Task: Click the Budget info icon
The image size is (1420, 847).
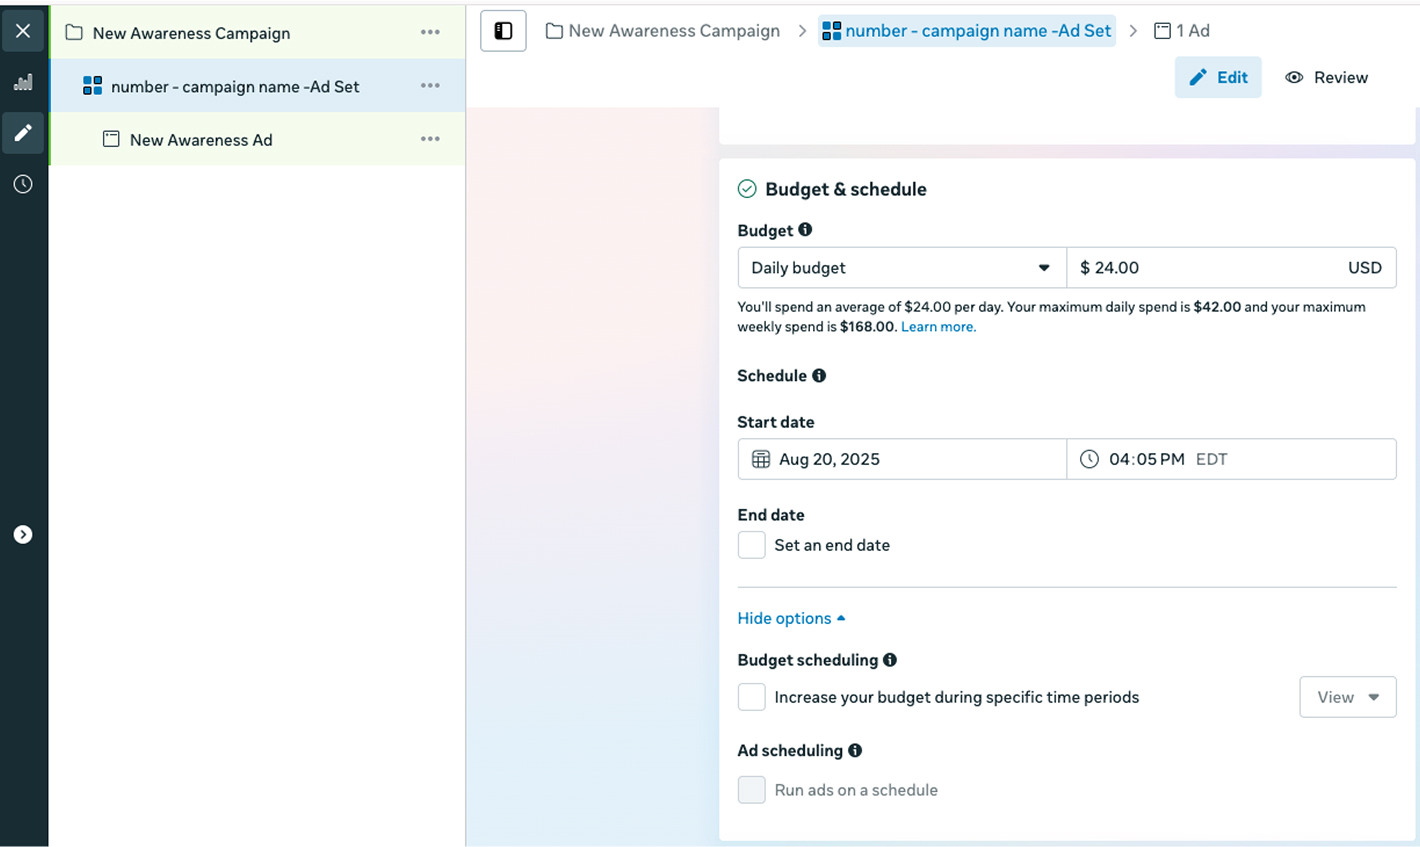Action: tap(805, 230)
